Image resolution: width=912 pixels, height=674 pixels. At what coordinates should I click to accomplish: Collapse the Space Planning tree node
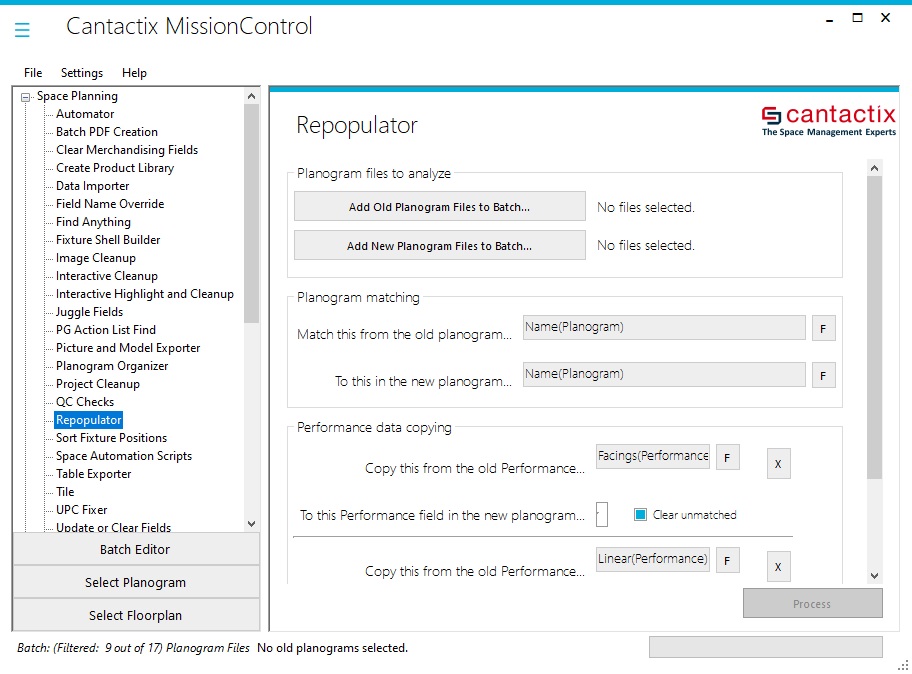pos(26,97)
